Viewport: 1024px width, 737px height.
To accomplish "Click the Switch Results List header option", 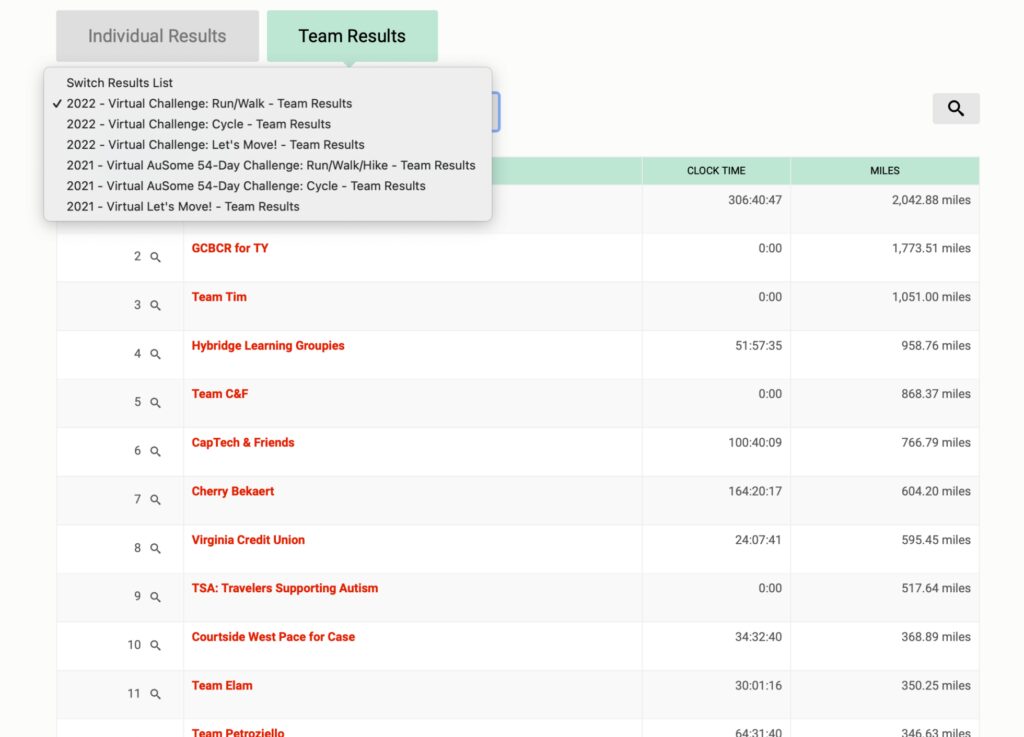I will click(268, 83).
